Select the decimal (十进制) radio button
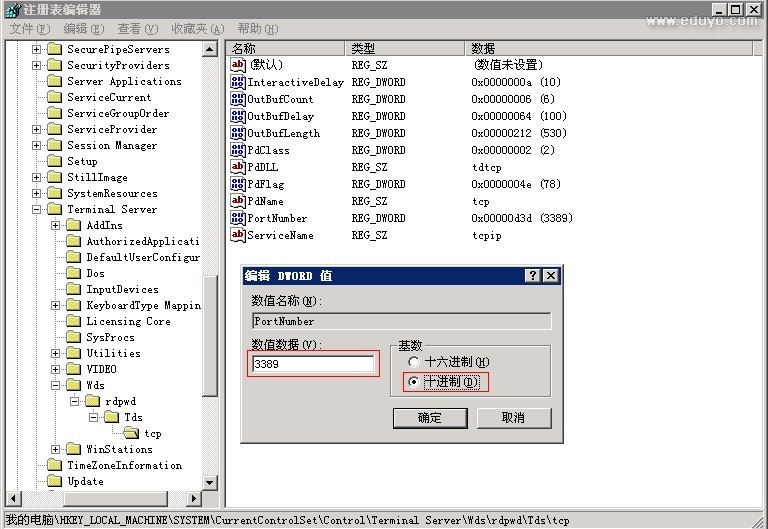 [414, 382]
